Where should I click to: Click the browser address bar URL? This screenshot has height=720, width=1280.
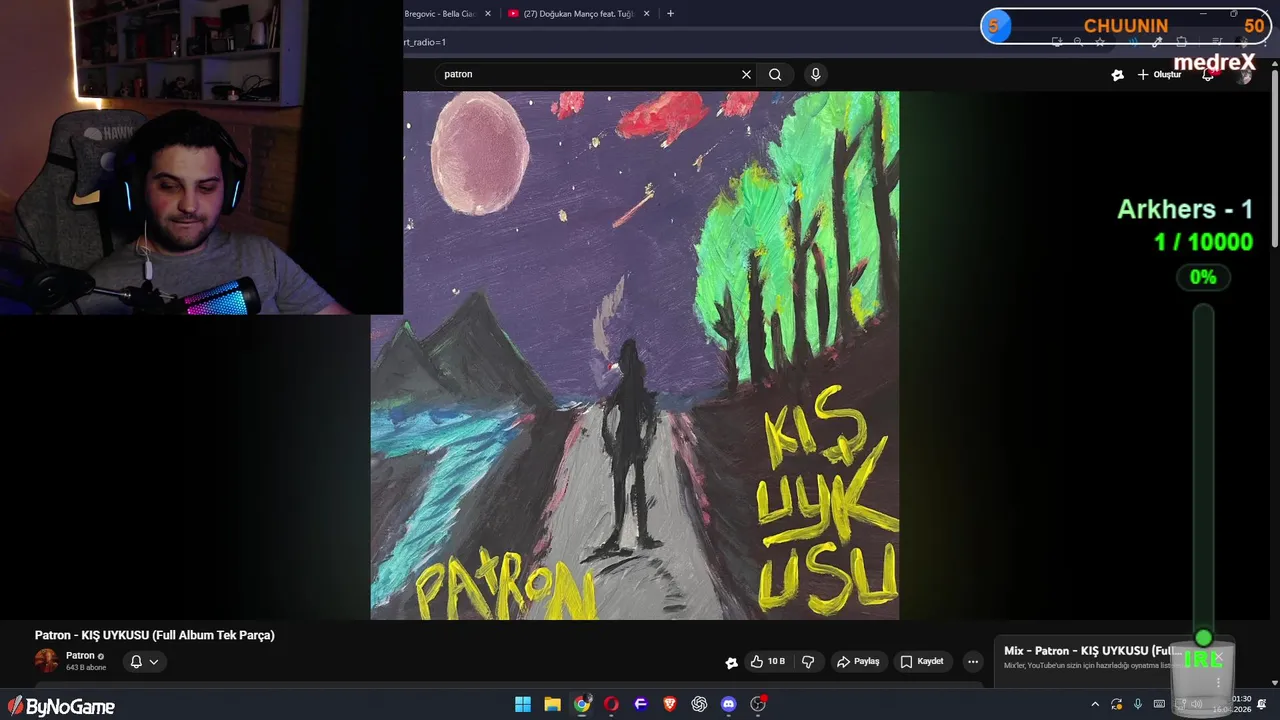[x=425, y=42]
